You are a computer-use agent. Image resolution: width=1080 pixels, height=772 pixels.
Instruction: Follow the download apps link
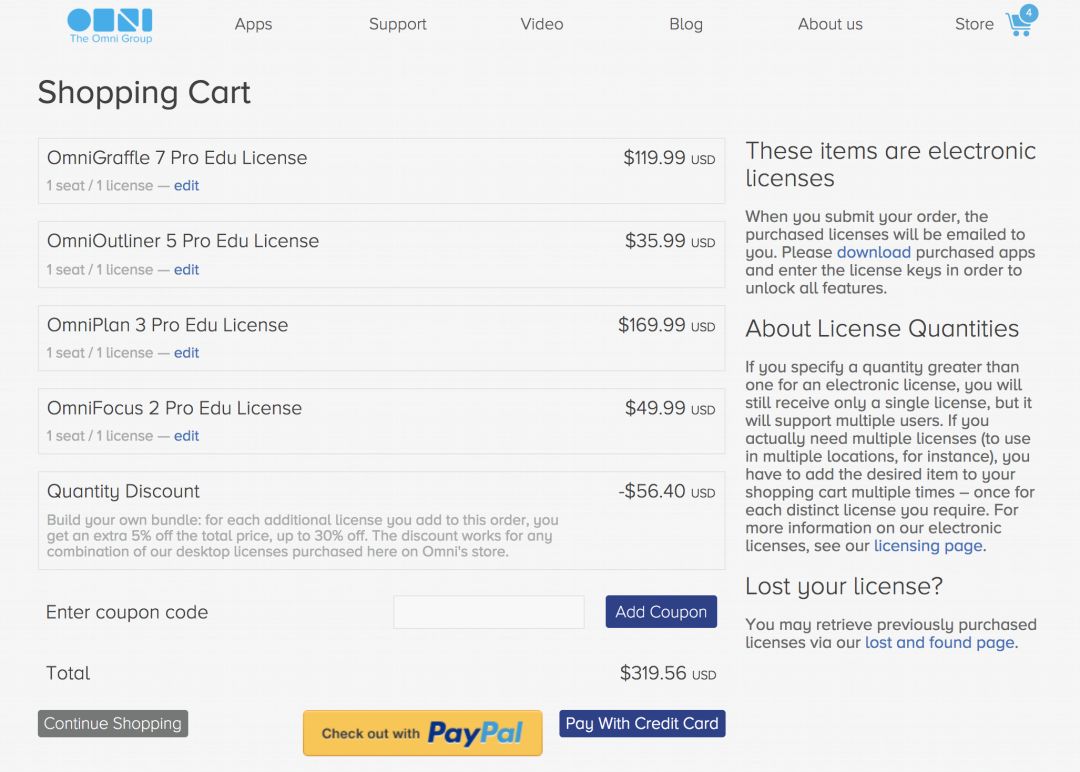[x=873, y=252]
